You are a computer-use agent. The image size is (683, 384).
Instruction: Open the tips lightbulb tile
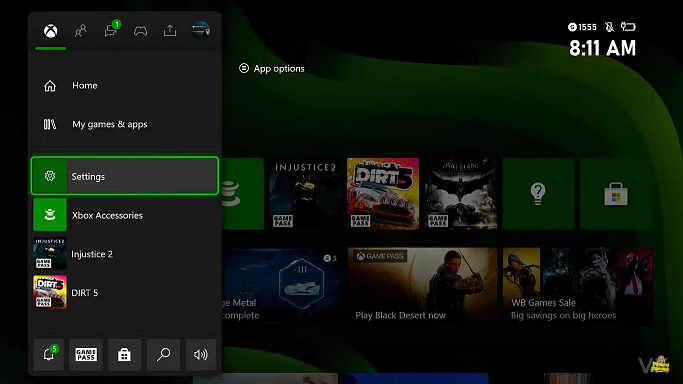(x=538, y=193)
